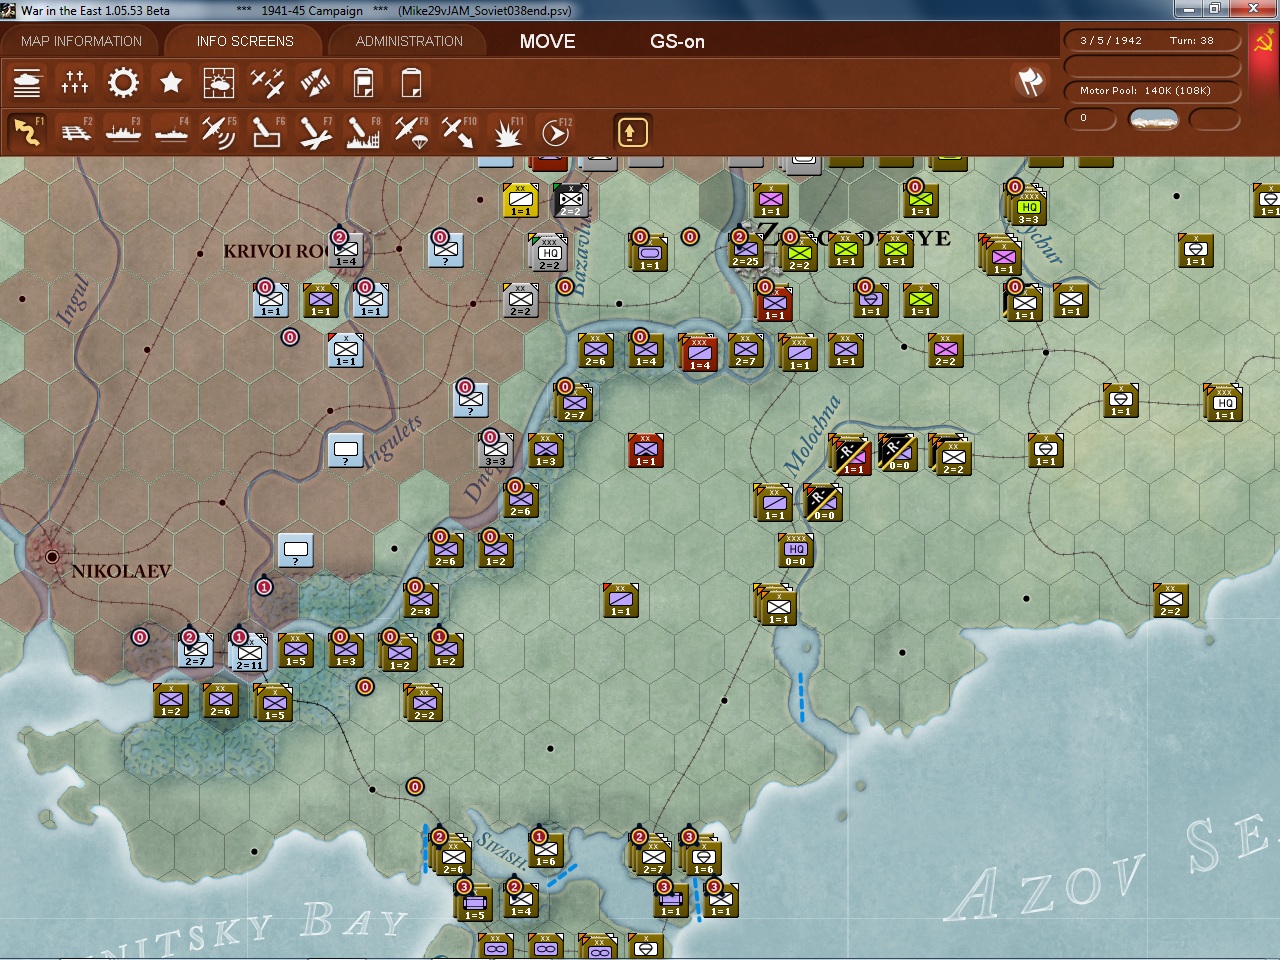Select the F5 air recon mode
1280x960 pixels.
tap(219, 132)
